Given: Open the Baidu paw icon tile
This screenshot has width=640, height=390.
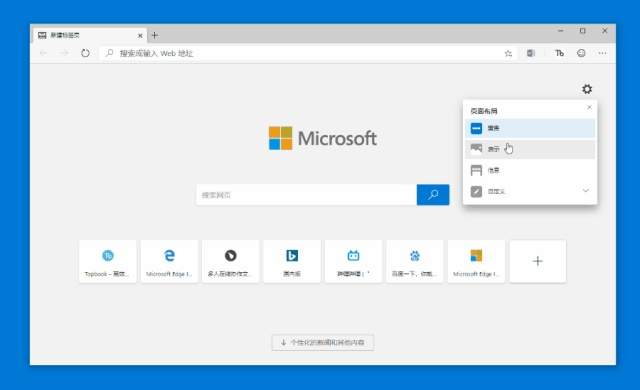Looking at the screenshot, I should pos(415,261).
